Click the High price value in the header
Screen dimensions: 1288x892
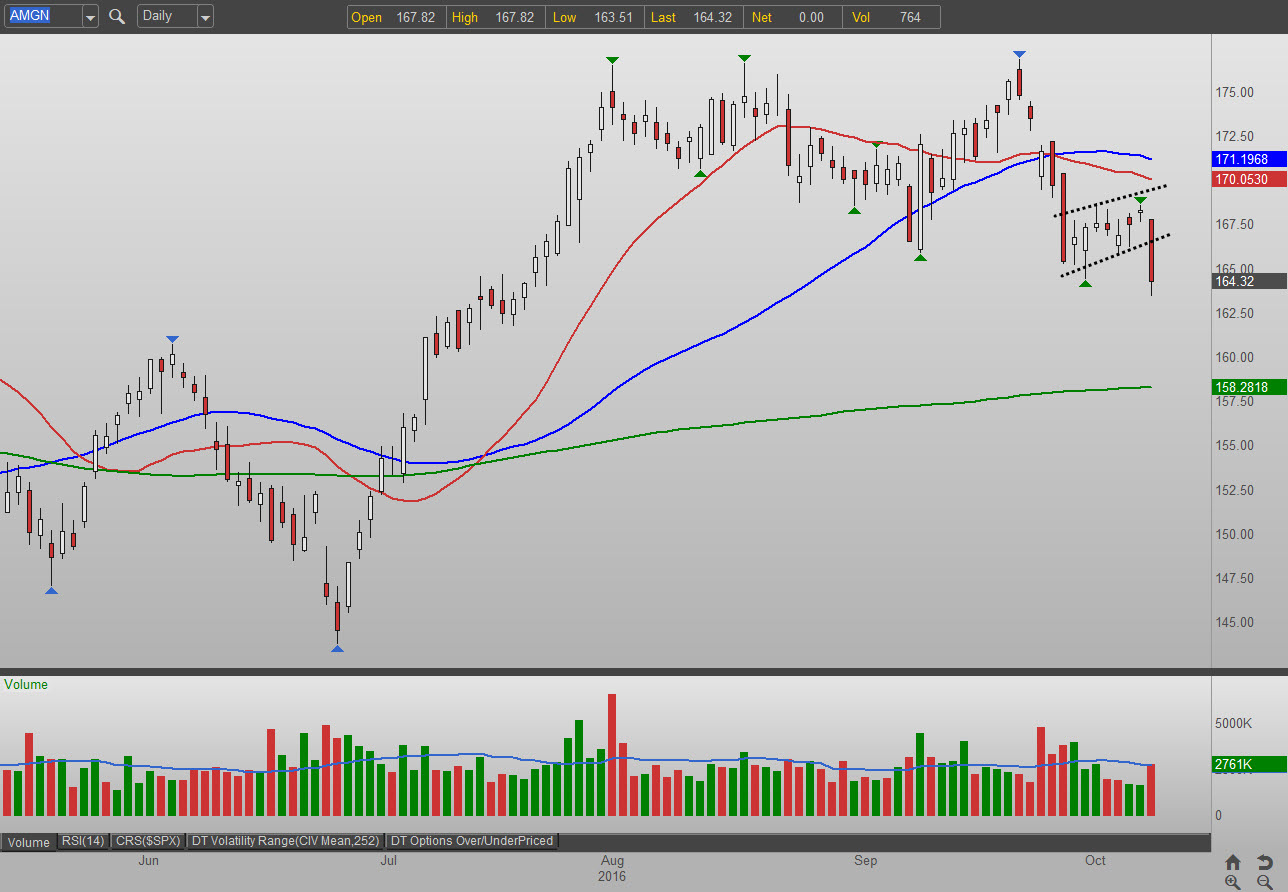point(515,17)
